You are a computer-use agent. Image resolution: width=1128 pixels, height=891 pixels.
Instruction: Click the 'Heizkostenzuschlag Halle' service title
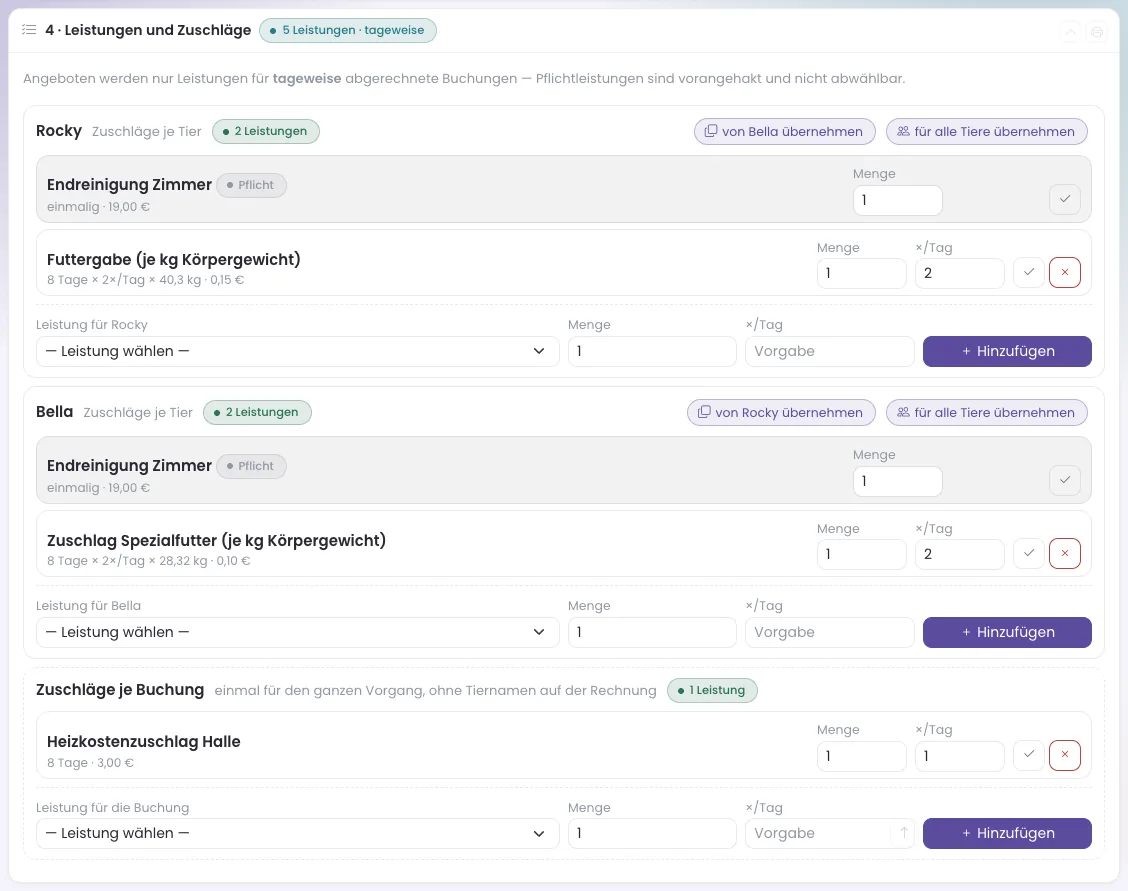click(144, 741)
